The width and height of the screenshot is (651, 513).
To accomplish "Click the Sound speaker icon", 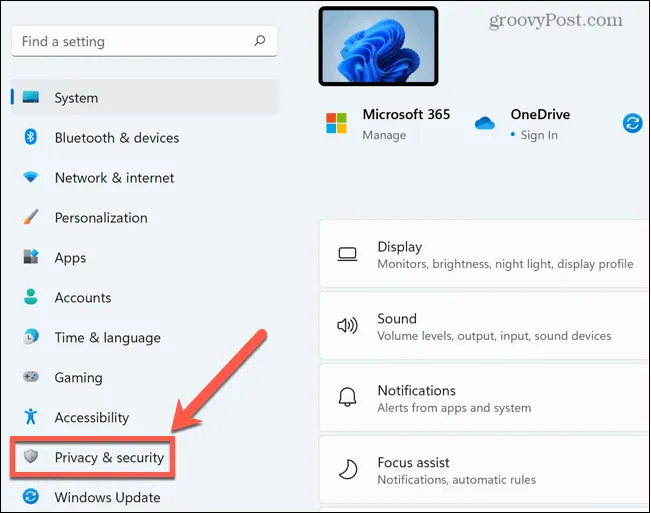I will [x=347, y=326].
